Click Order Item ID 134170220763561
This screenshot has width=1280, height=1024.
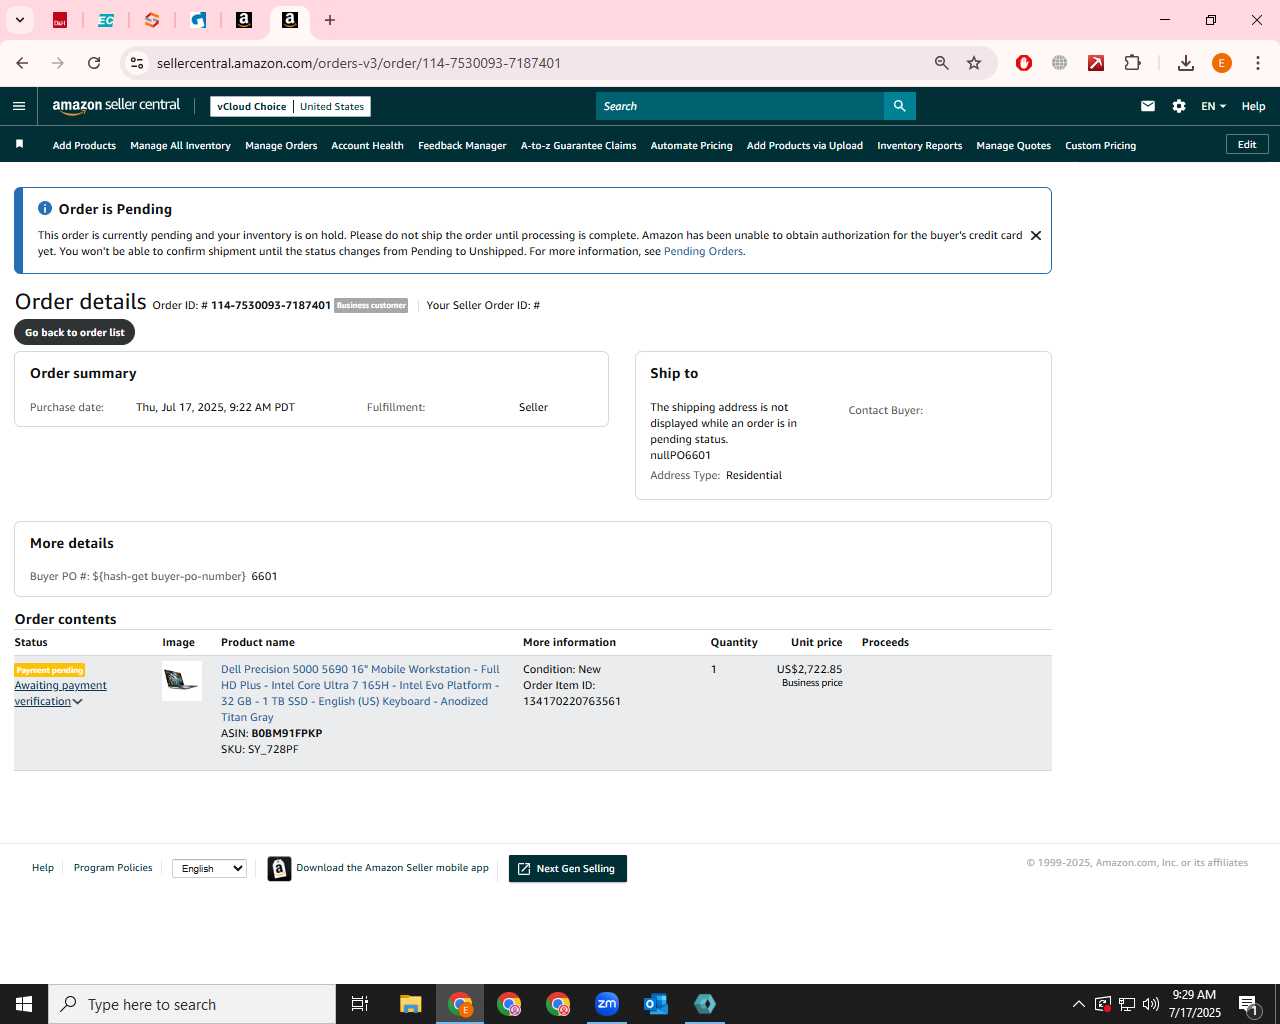[572, 702]
